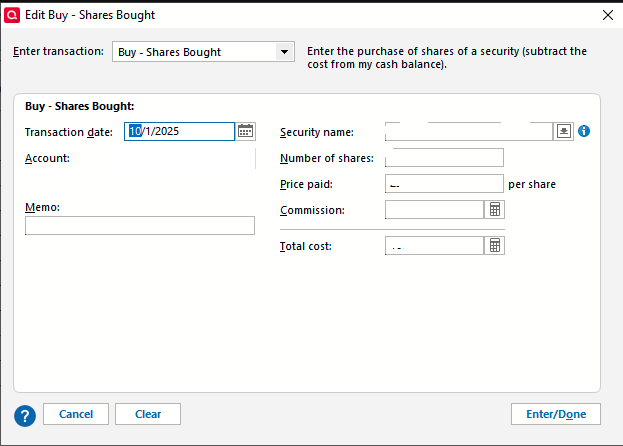Click the Price paid input field
Viewport: 623px width, 446px height.
tap(444, 184)
